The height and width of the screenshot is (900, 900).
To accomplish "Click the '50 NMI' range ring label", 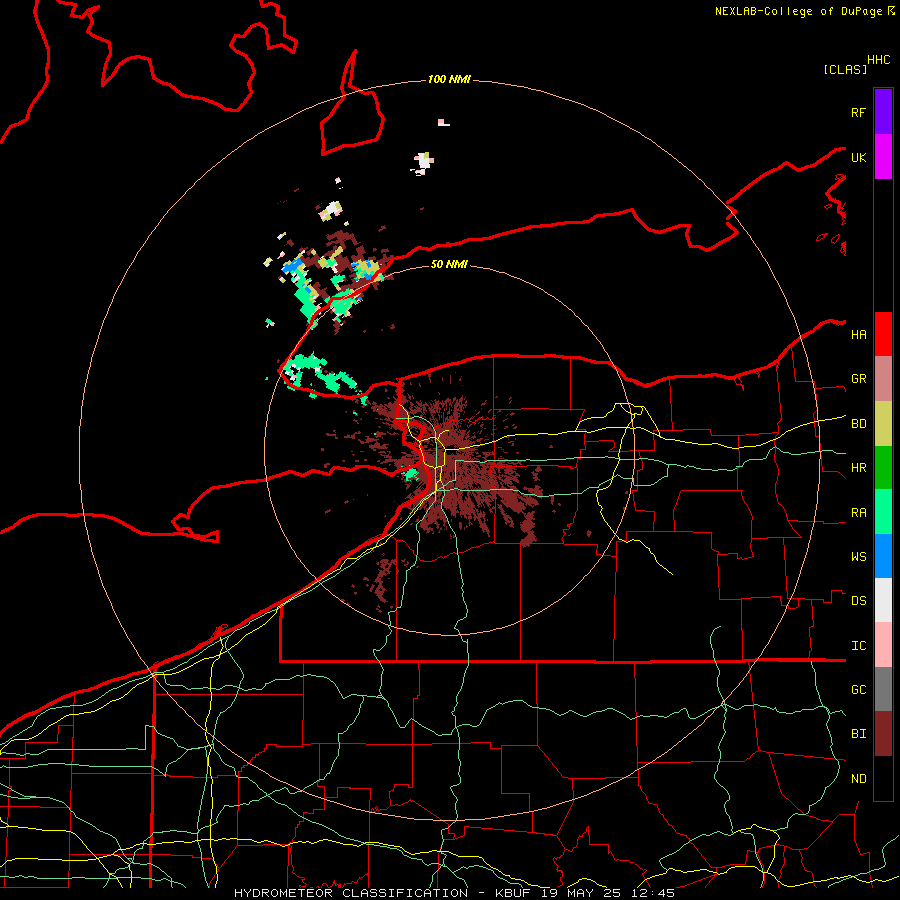I will [449, 264].
